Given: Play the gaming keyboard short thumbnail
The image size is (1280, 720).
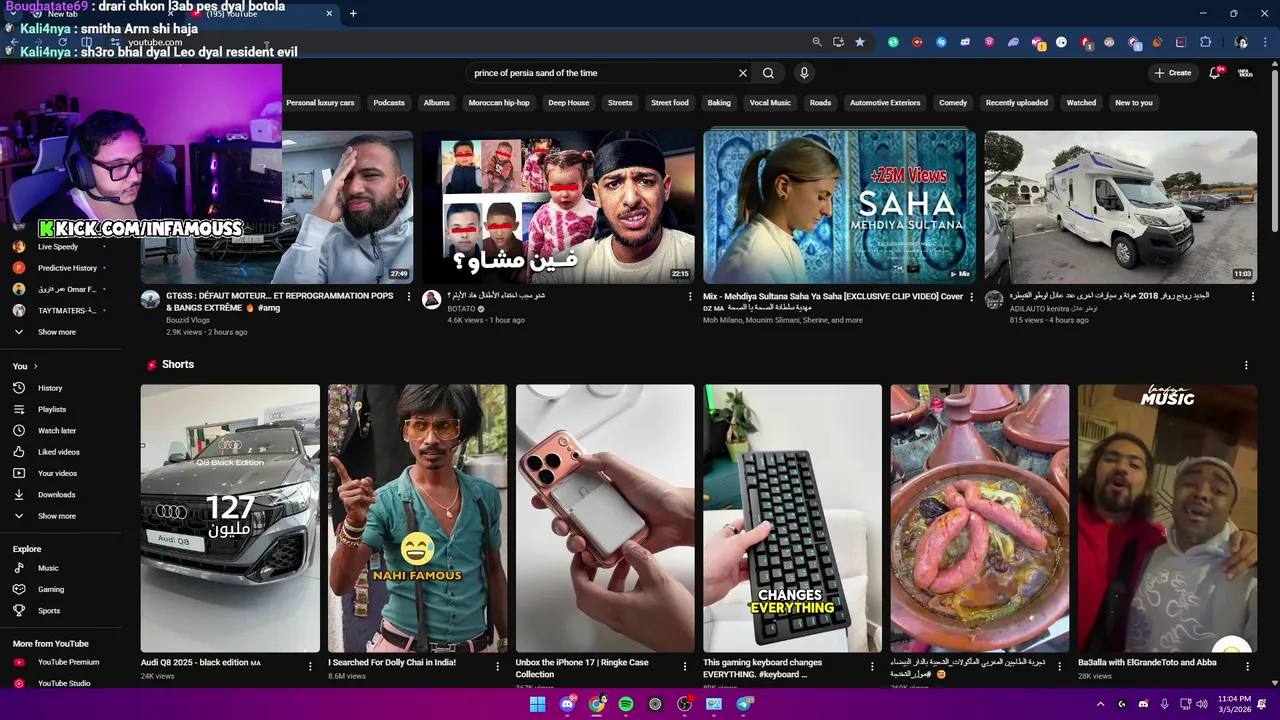Looking at the screenshot, I should pos(792,518).
